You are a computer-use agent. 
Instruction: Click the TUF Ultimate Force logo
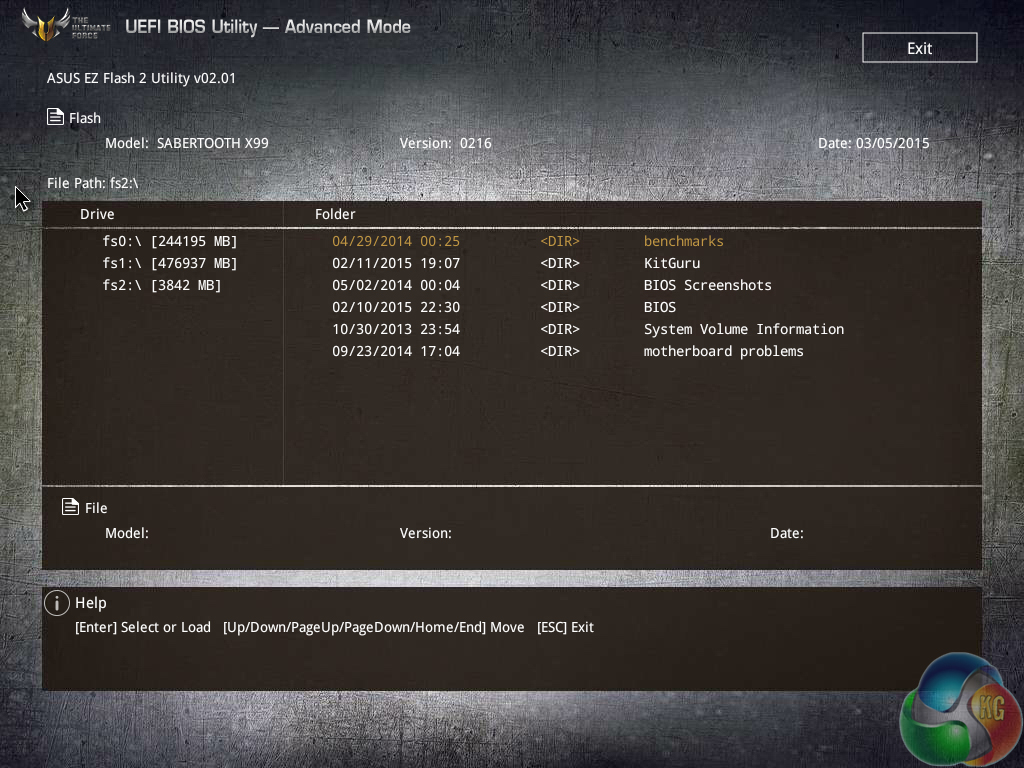65,25
